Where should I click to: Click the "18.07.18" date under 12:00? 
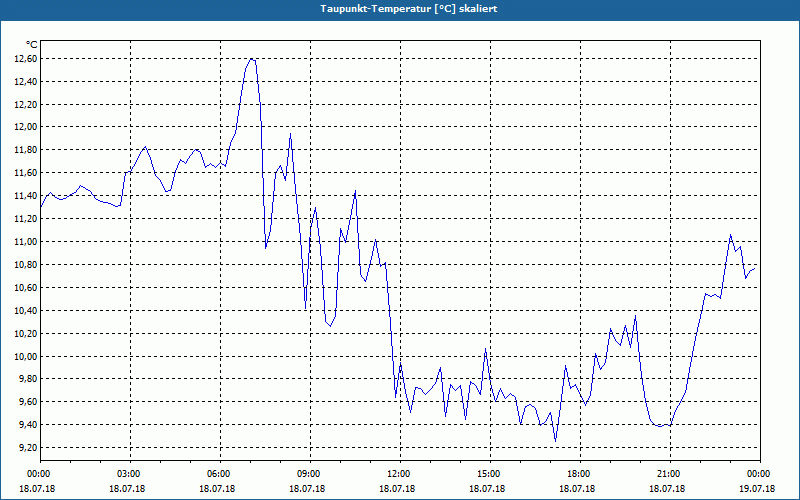397,489
